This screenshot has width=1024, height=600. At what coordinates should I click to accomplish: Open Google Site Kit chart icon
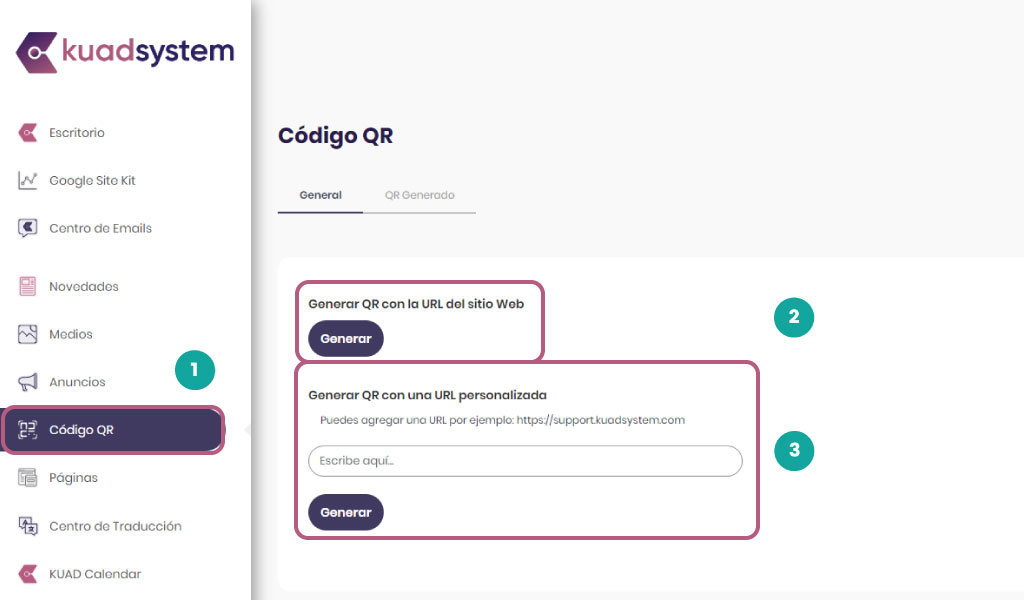point(27,180)
